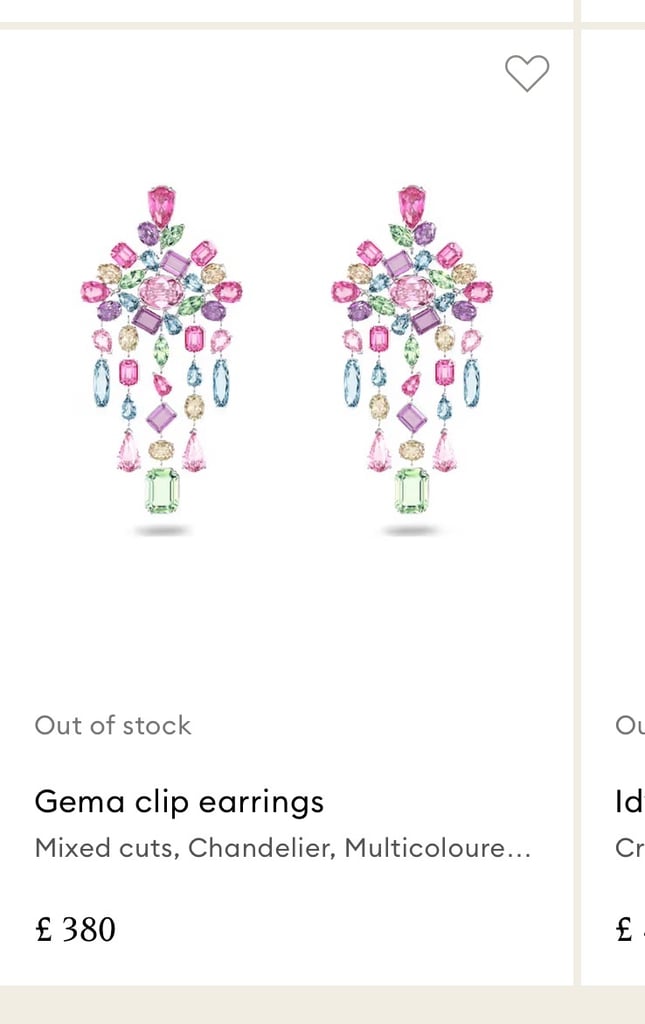Click large pink oval center stone, right earring

click(x=412, y=292)
